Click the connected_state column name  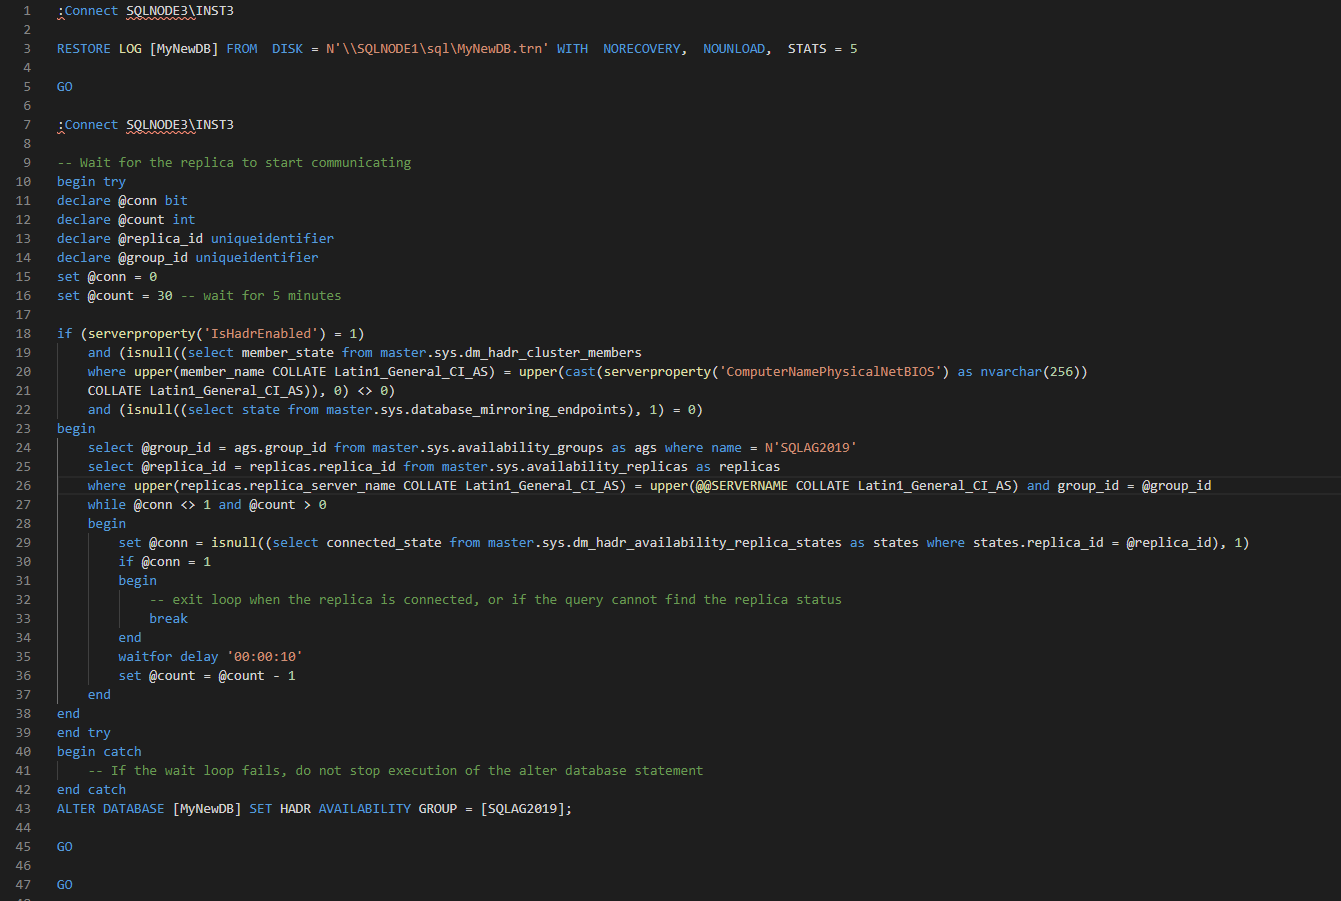(x=384, y=542)
